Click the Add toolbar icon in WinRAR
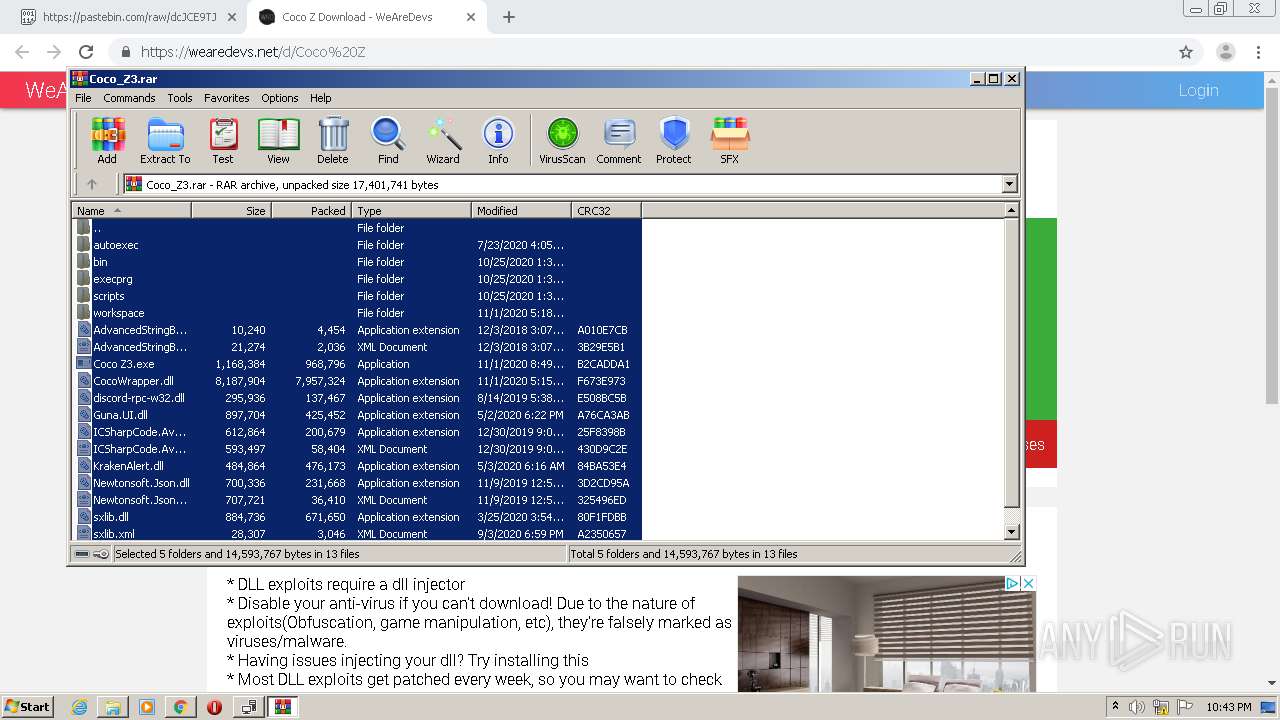 coord(107,141)
